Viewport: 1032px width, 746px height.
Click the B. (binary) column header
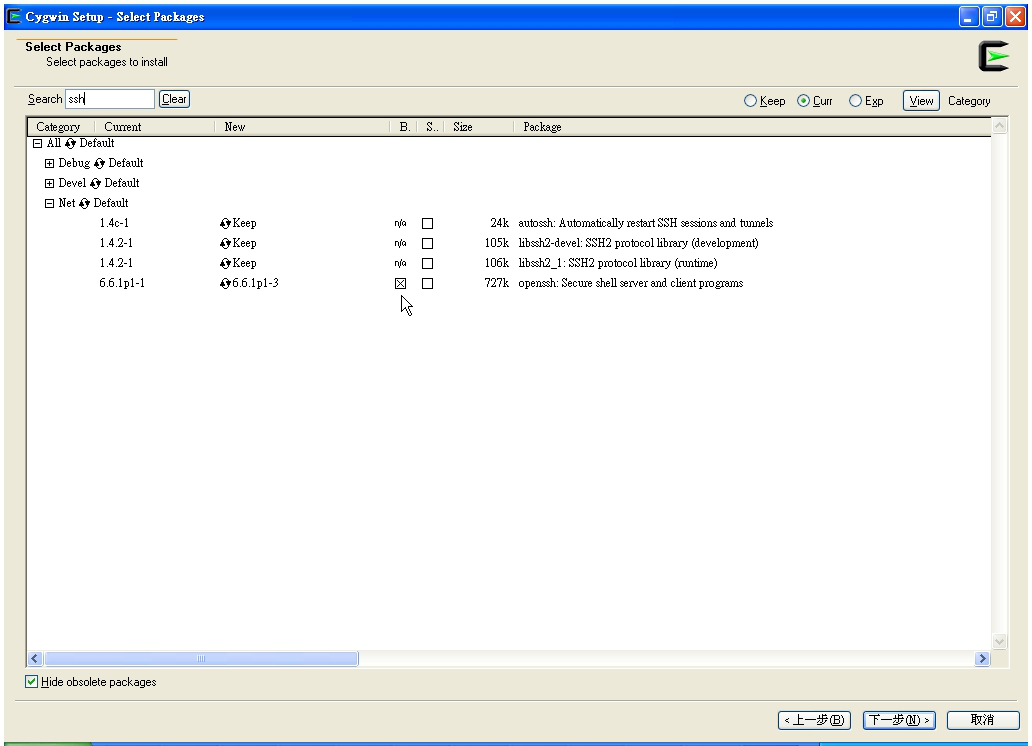pyautogui.click(x=404, y=127)
